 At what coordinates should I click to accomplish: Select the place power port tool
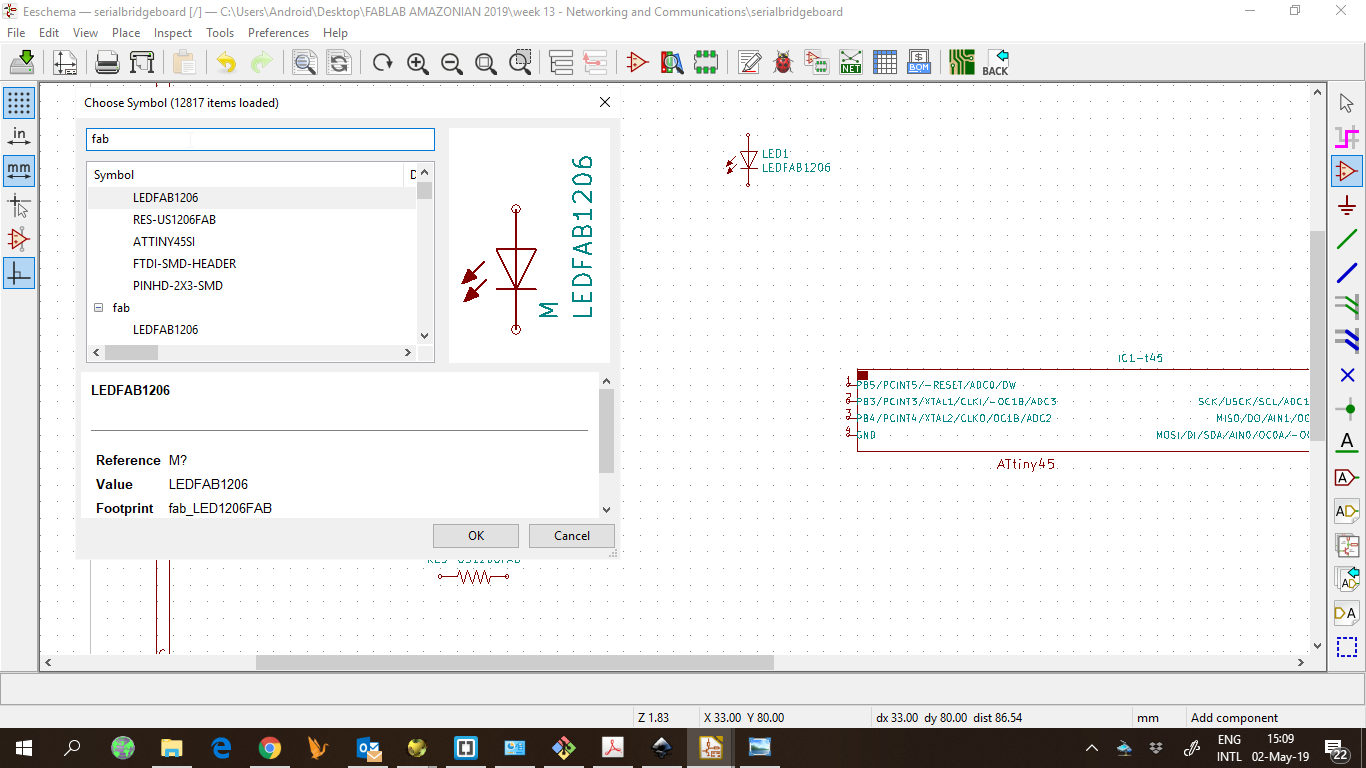pos(1347,205)
